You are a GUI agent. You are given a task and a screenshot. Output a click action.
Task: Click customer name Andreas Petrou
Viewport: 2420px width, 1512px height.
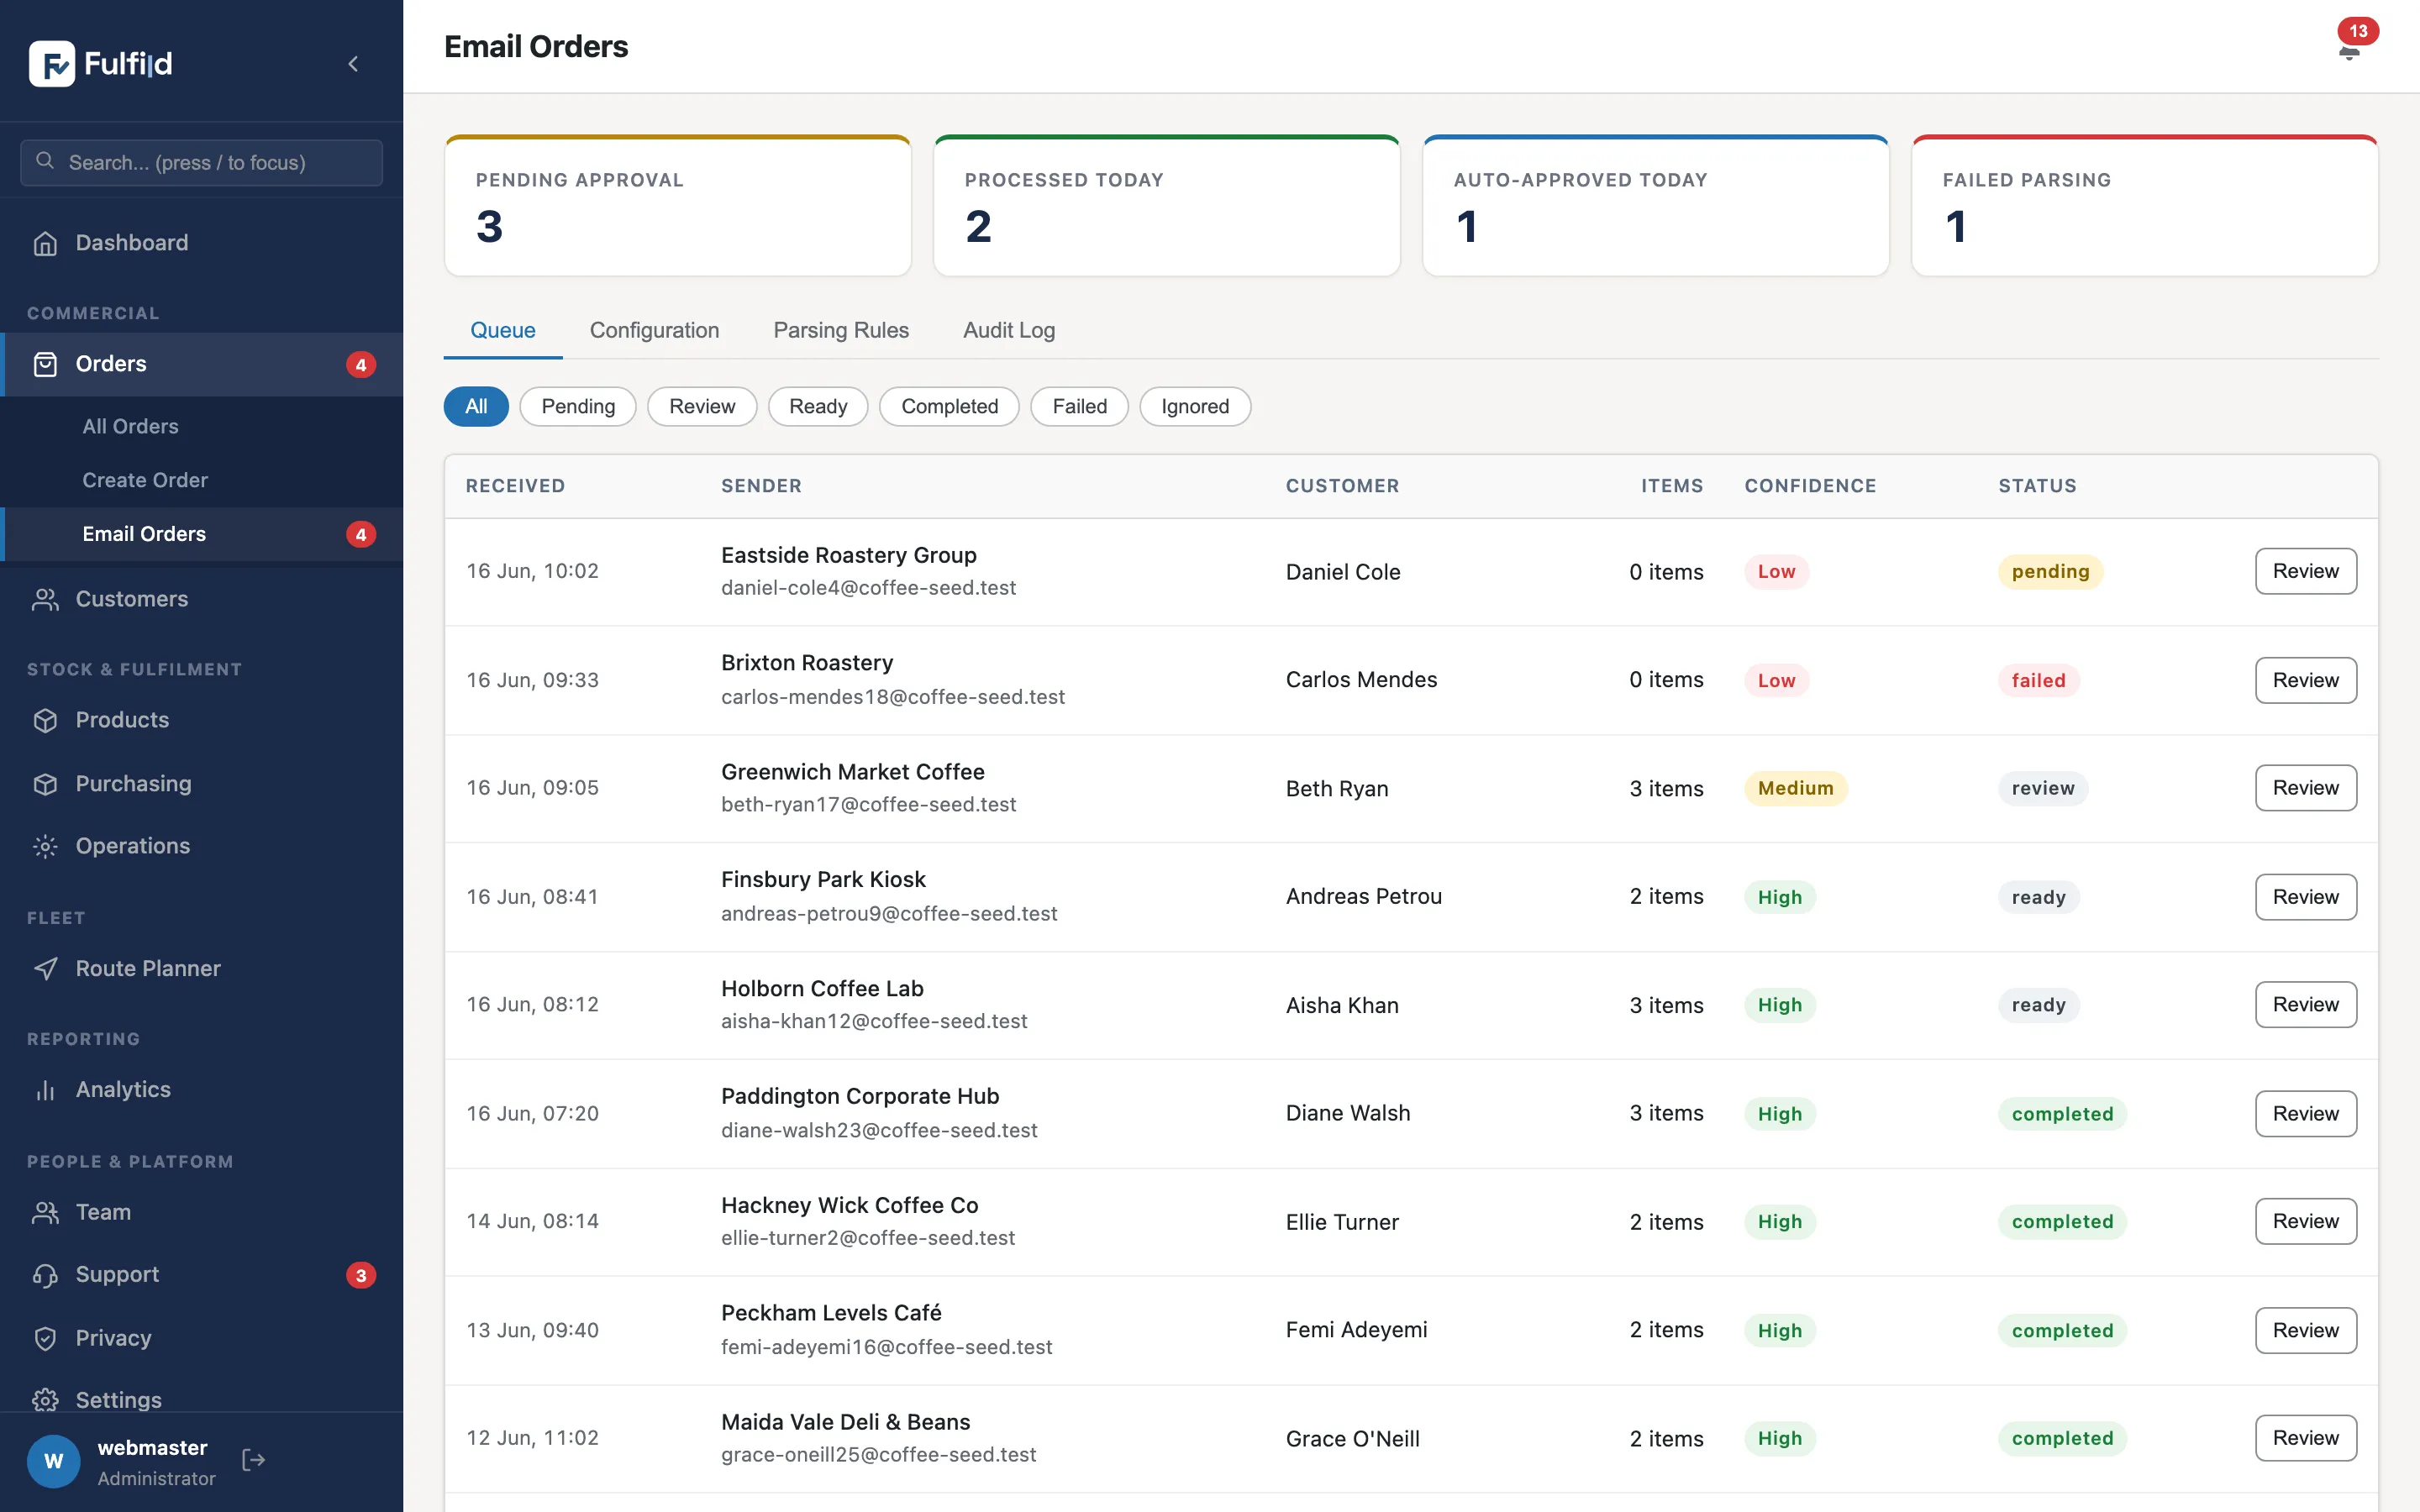pos(1364,896)
